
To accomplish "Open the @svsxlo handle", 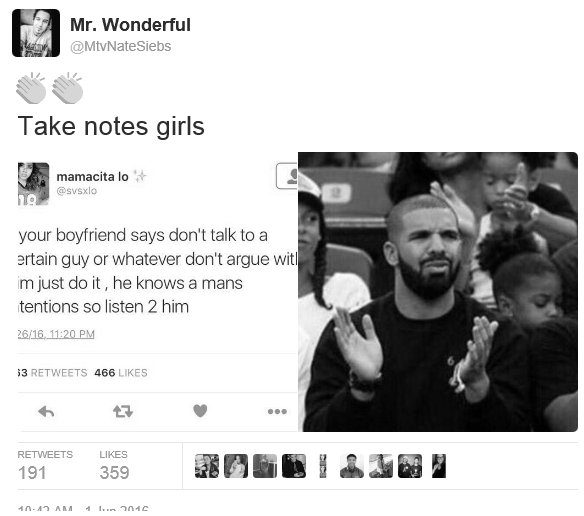I will [x=77, y=191].
